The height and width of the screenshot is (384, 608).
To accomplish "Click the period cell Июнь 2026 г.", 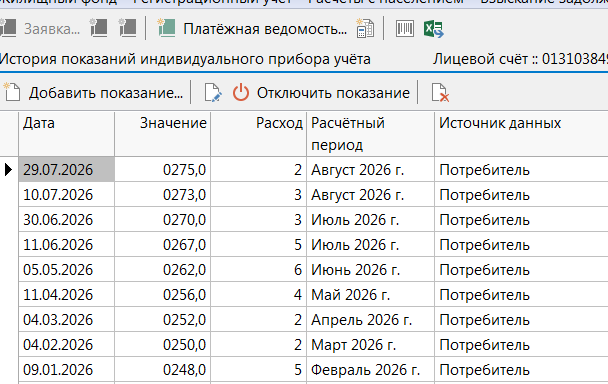I will tap(370, 270).
